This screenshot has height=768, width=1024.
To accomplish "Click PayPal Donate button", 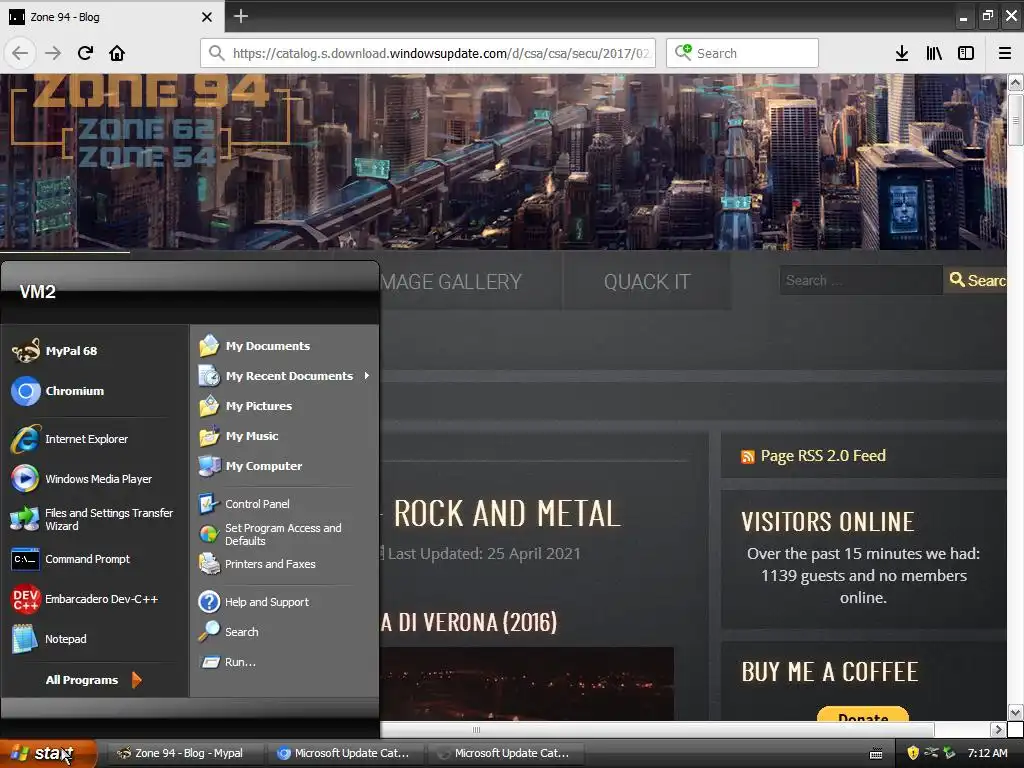I will click(863, 714).
